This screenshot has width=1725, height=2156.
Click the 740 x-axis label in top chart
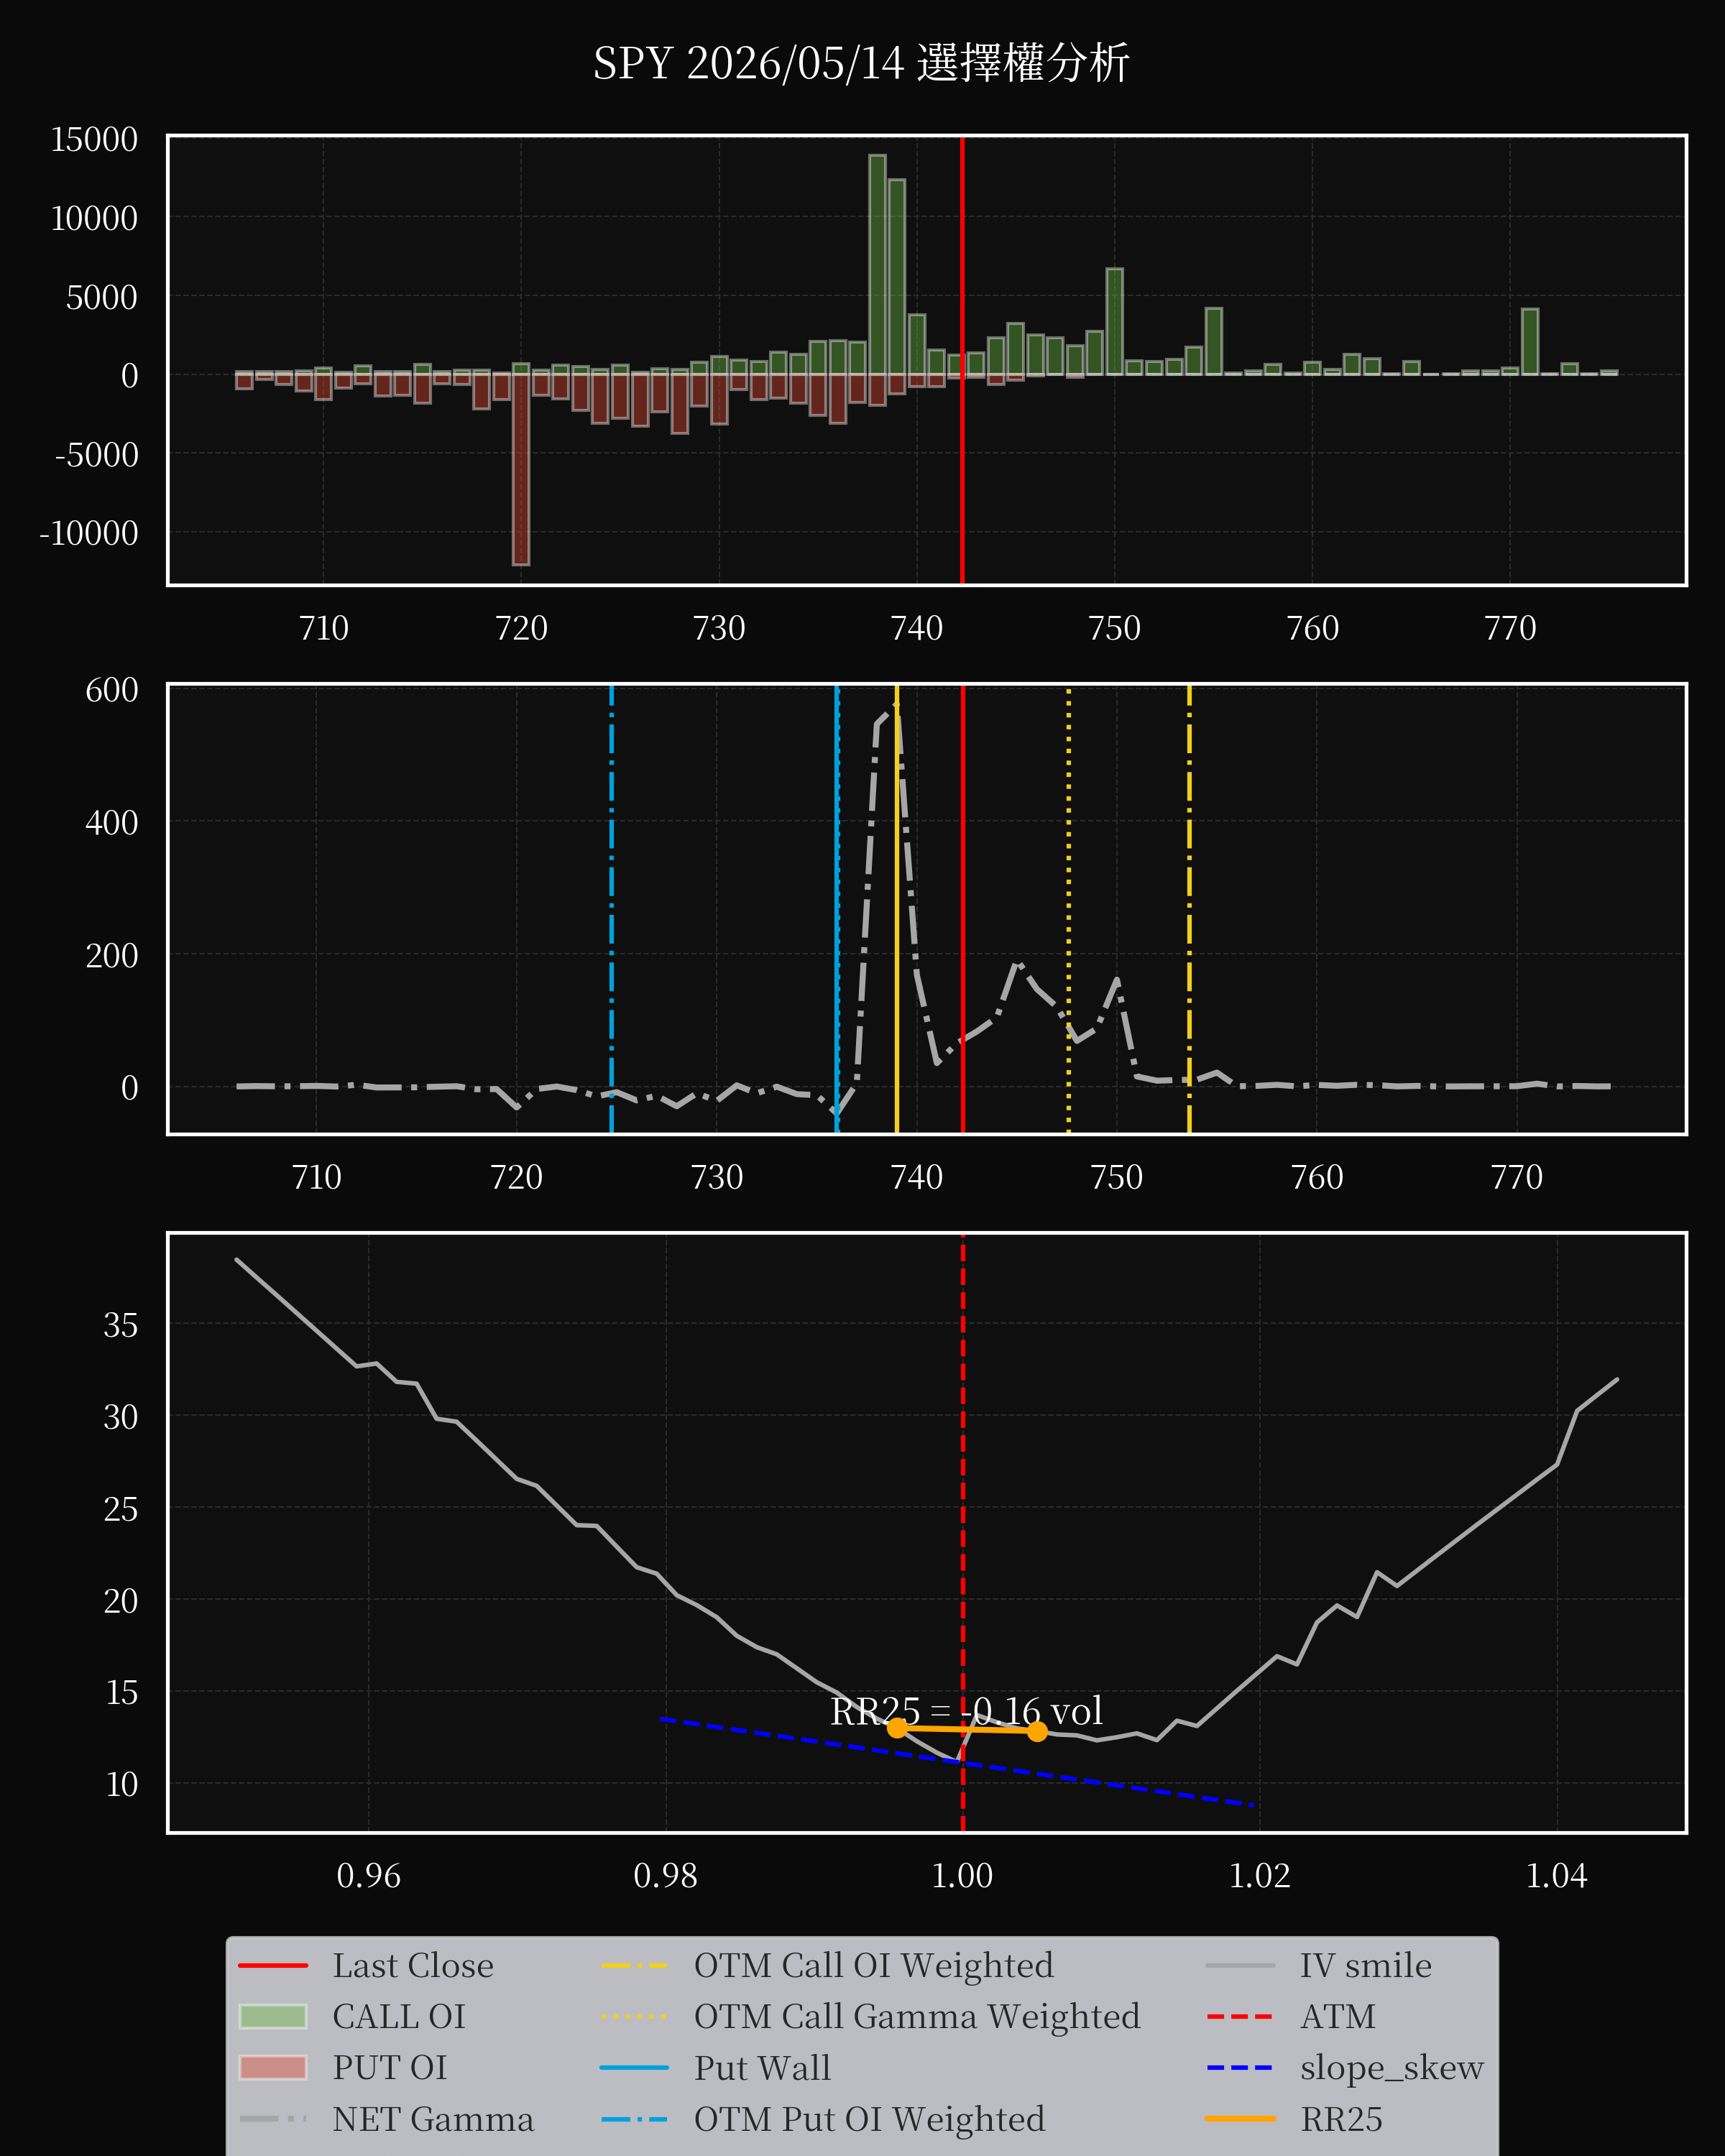click(916, 628)
